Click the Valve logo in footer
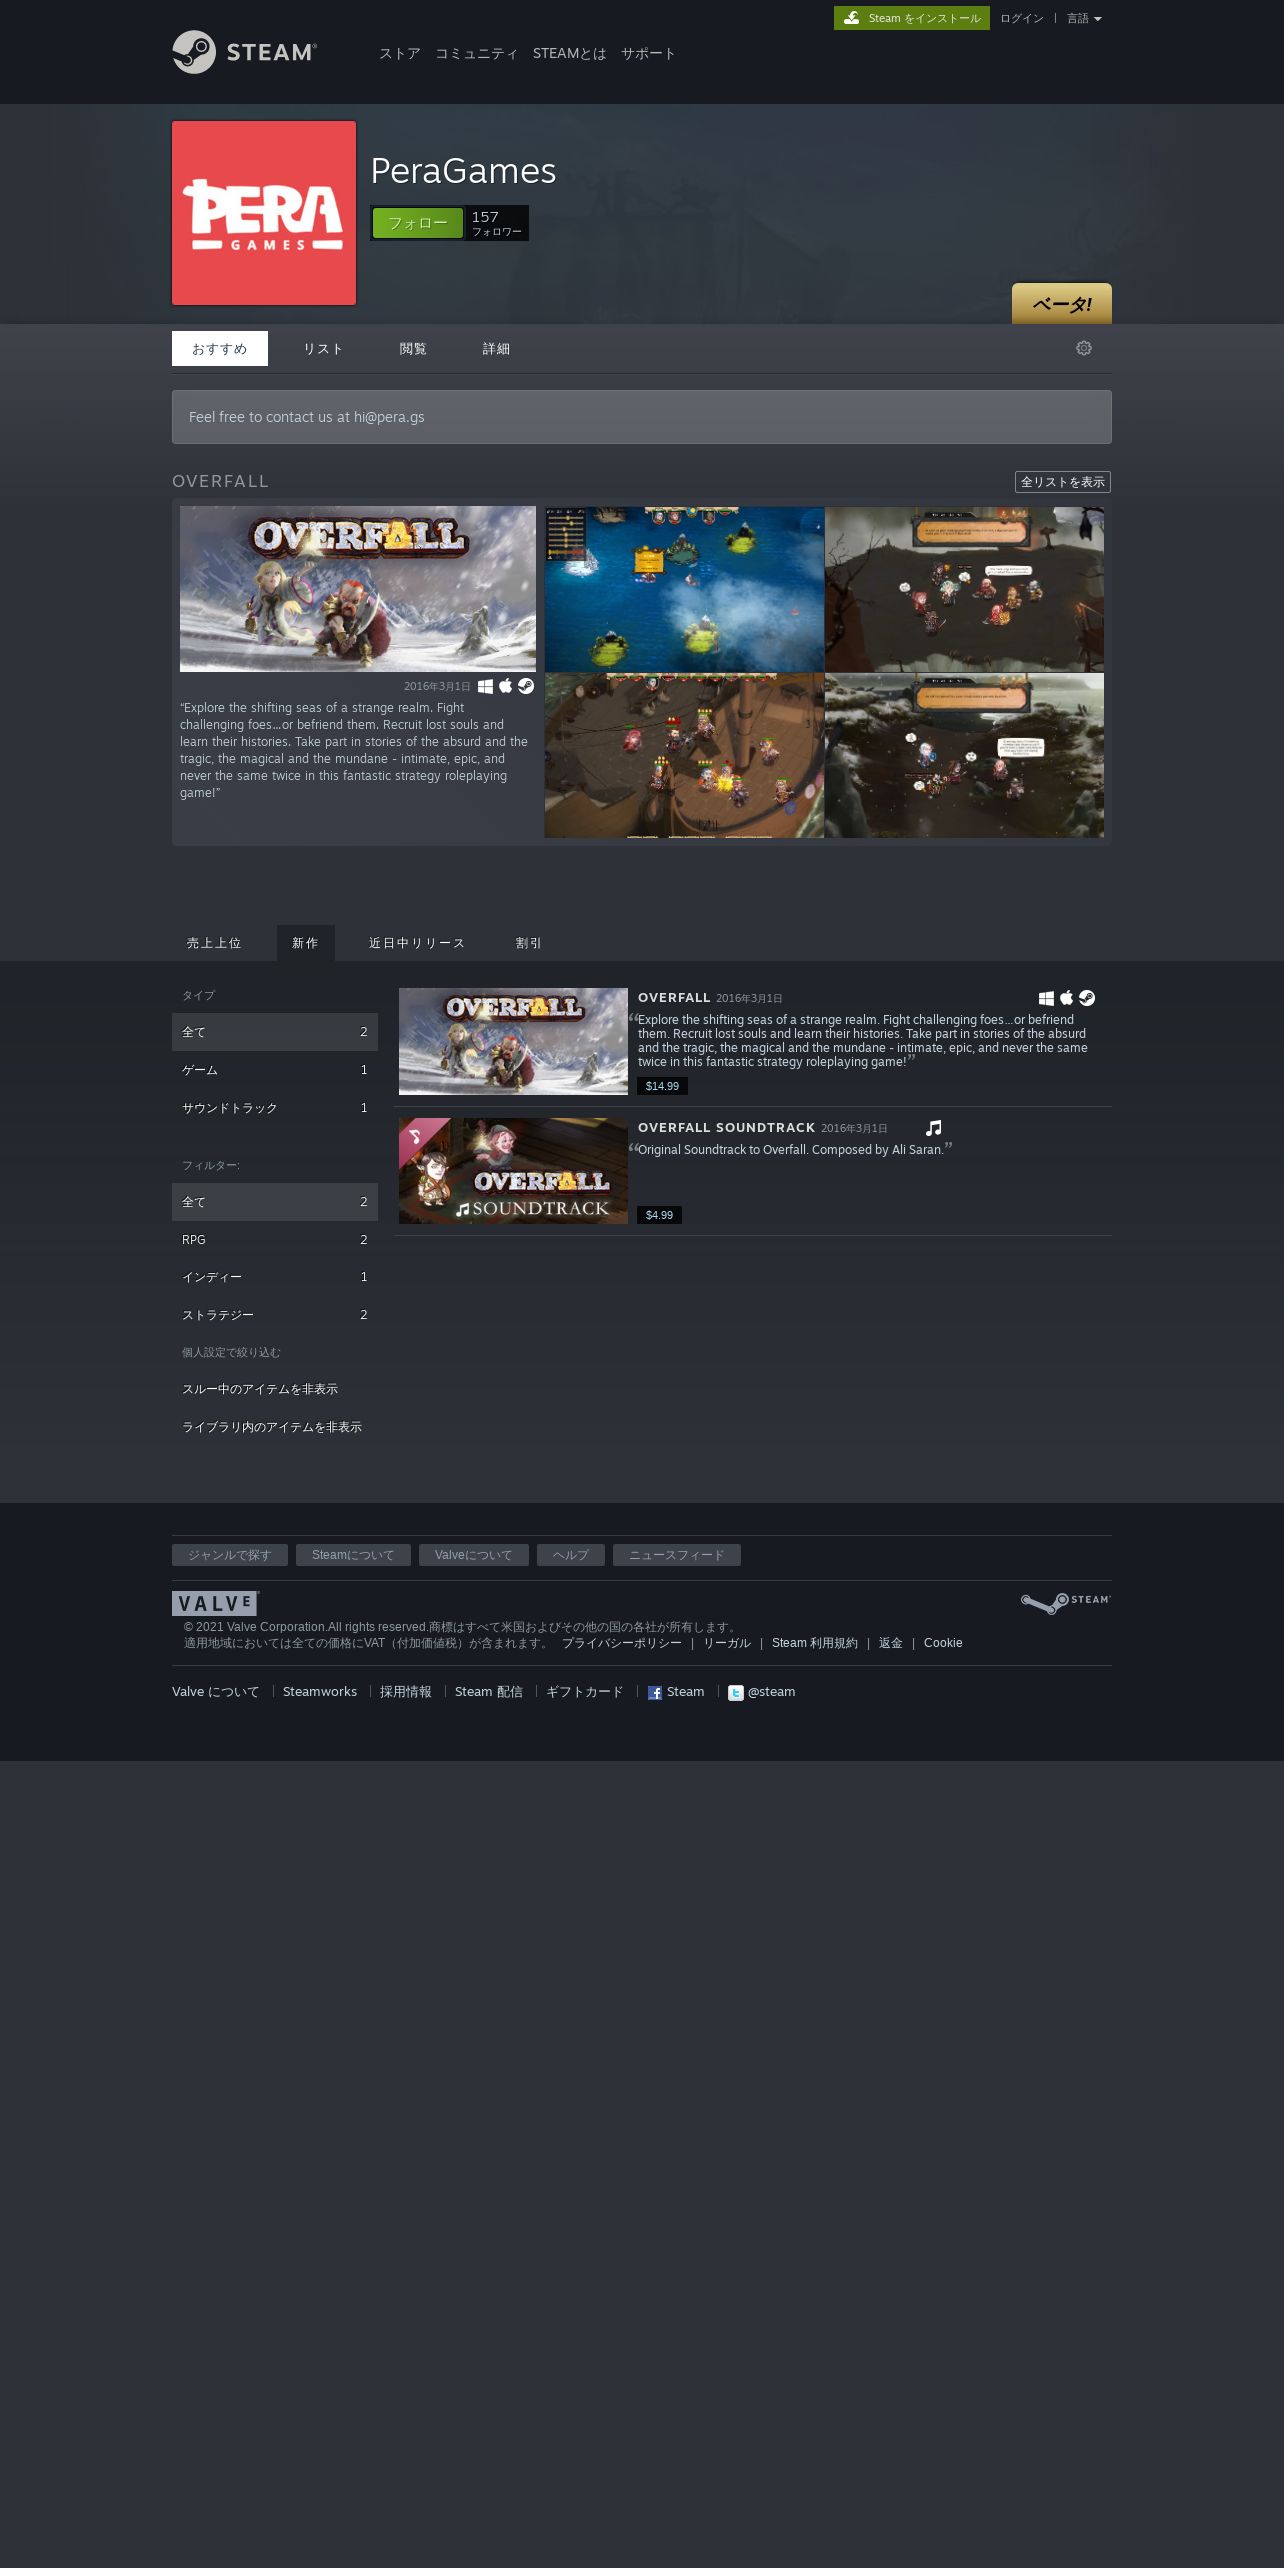Viewport: 1284px width, 2568px height. tap(215, 1603)
